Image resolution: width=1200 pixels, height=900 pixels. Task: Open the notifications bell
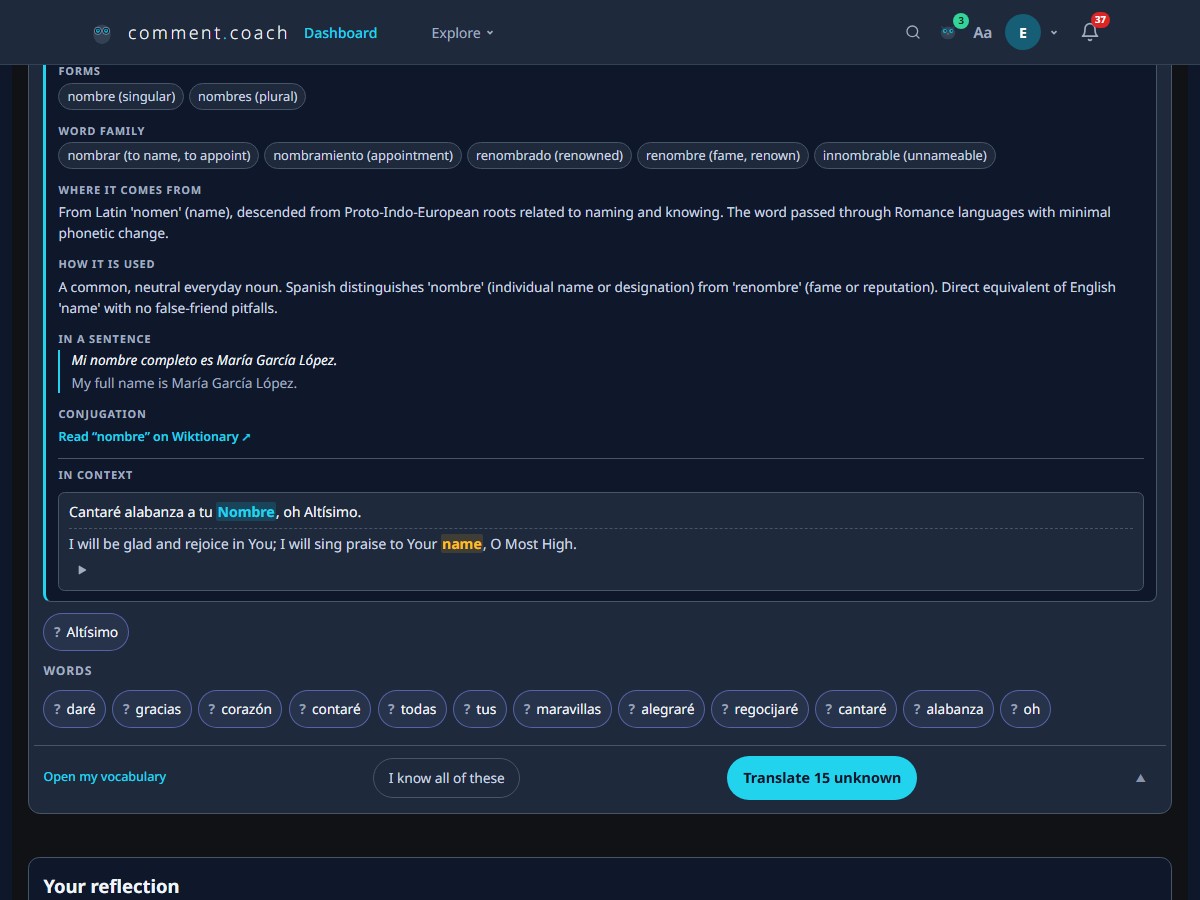(1090, 32)
